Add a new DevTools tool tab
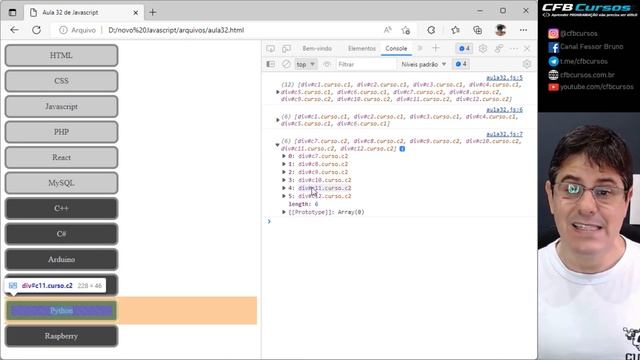 pyautogui.click(x=436, y=48)
